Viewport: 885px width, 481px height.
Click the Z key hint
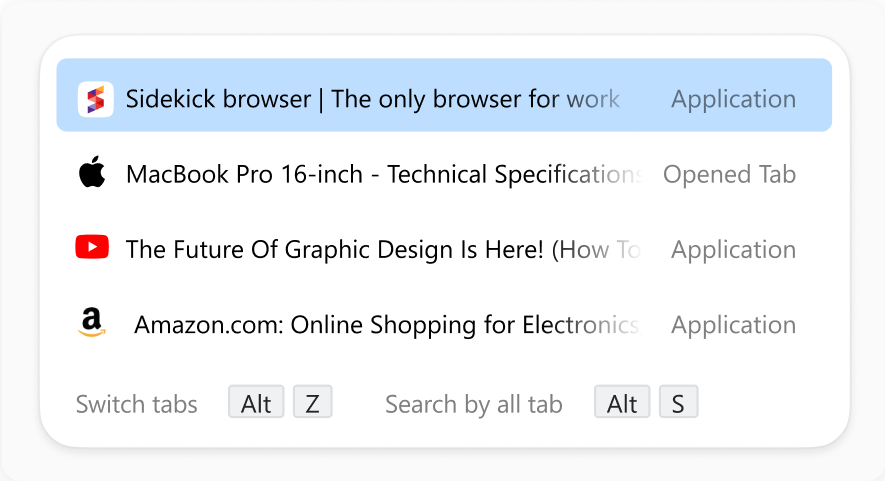point(313,402)
